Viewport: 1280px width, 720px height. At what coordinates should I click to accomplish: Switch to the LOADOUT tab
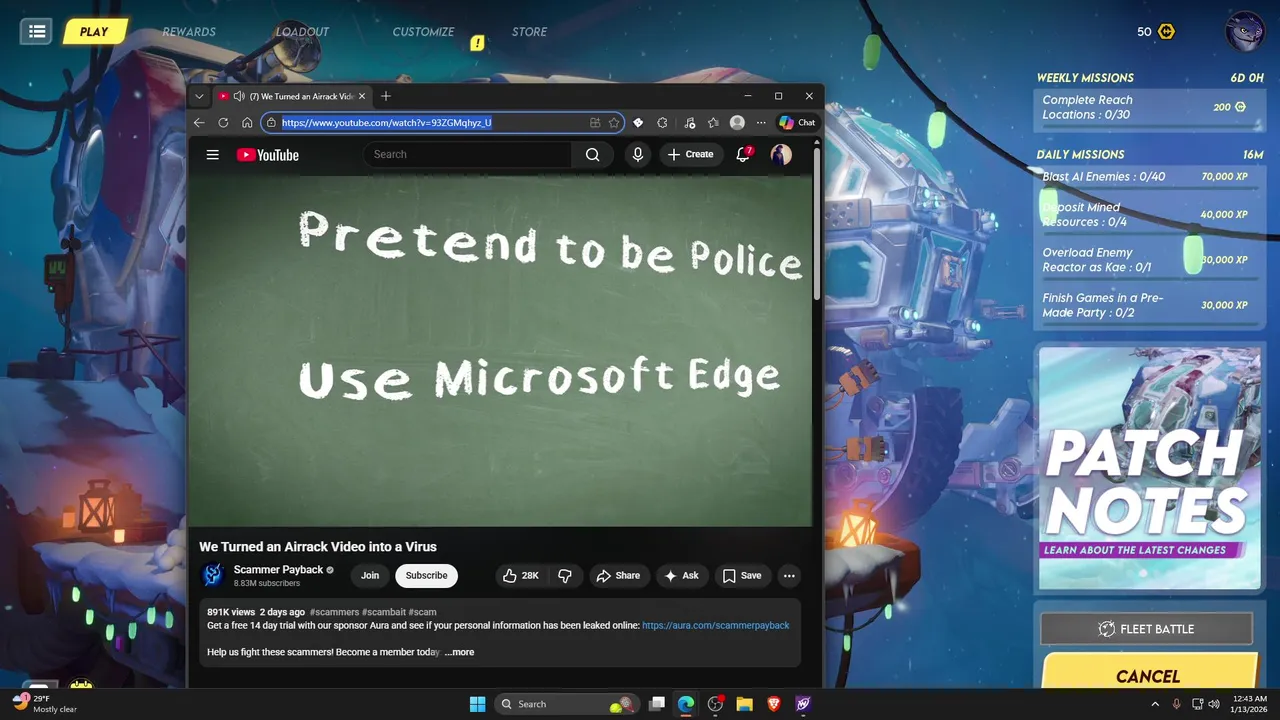pyautogui.click(x=302, y=32)
